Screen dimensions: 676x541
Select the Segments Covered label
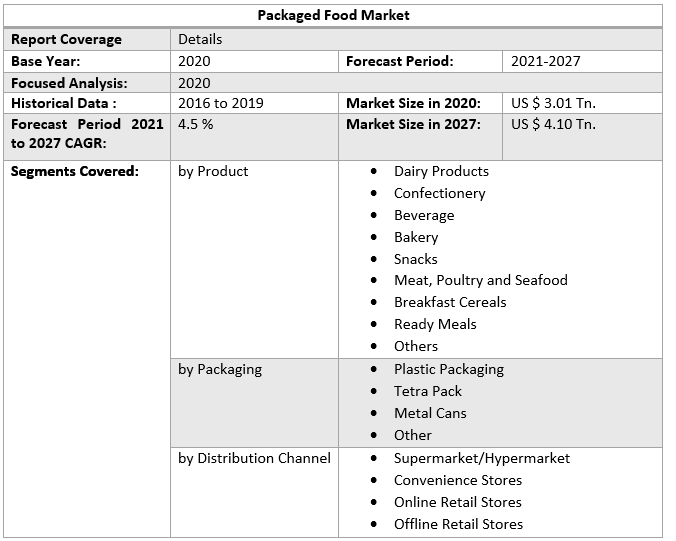[74, 171]
